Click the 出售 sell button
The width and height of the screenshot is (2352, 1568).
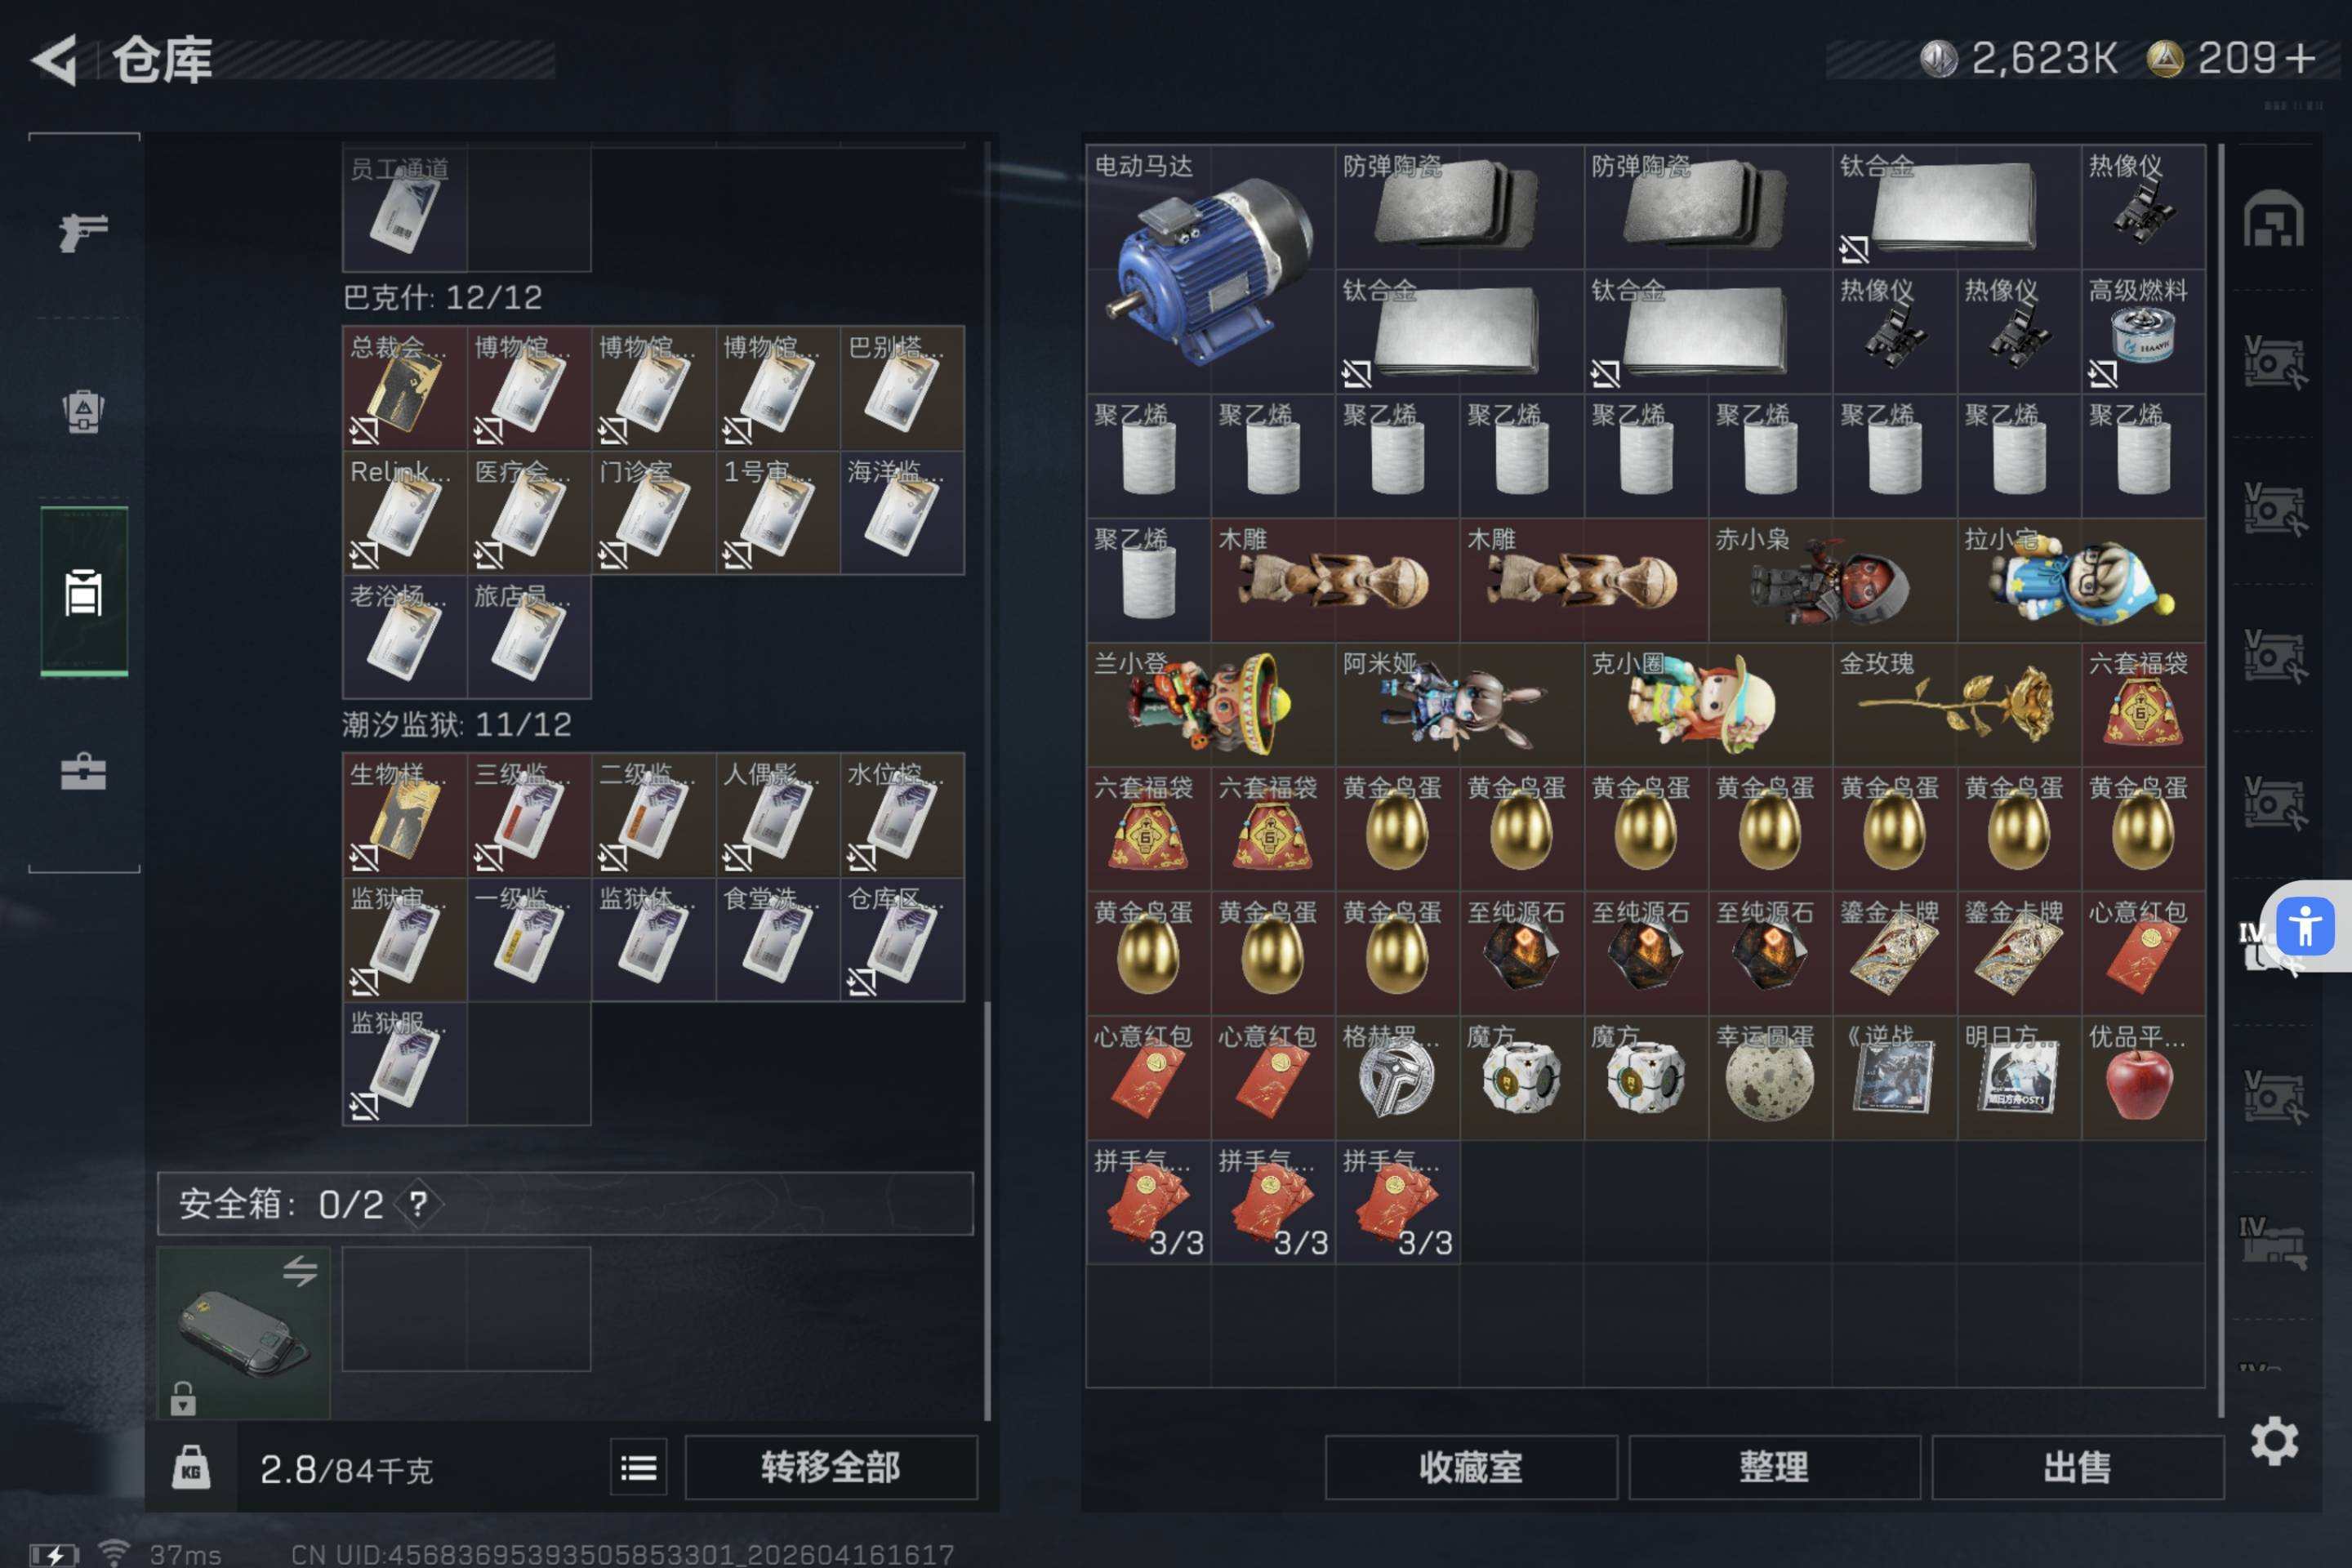[x=2077, y=1468]
